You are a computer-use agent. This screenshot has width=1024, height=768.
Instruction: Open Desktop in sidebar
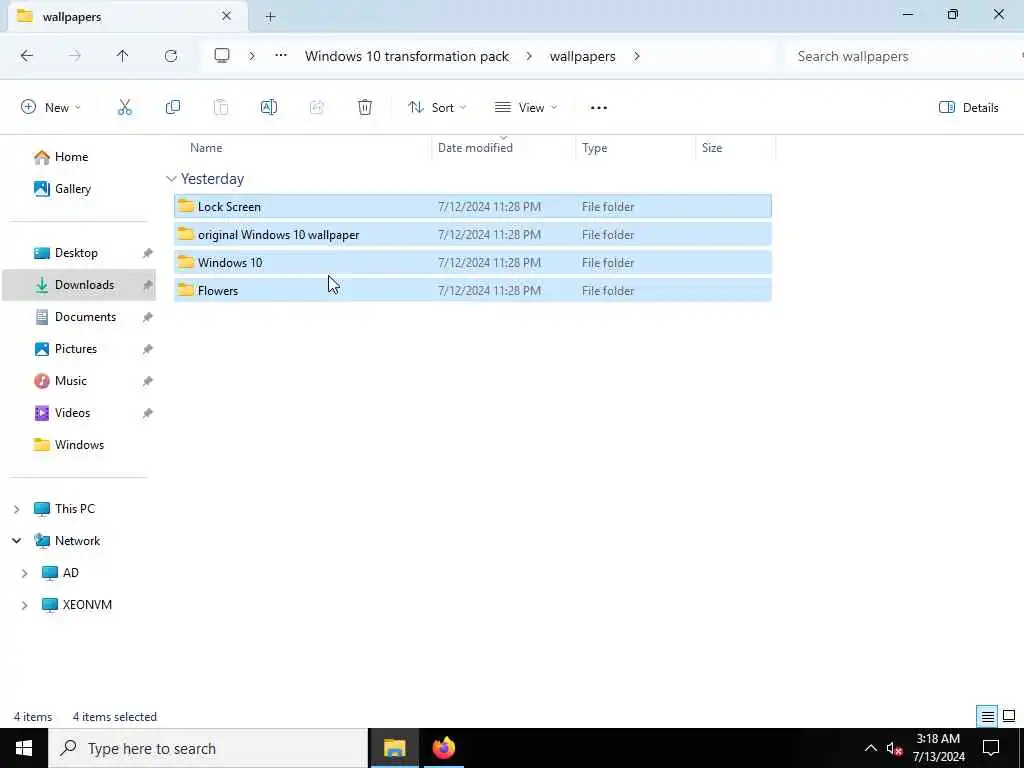[76, 253]
